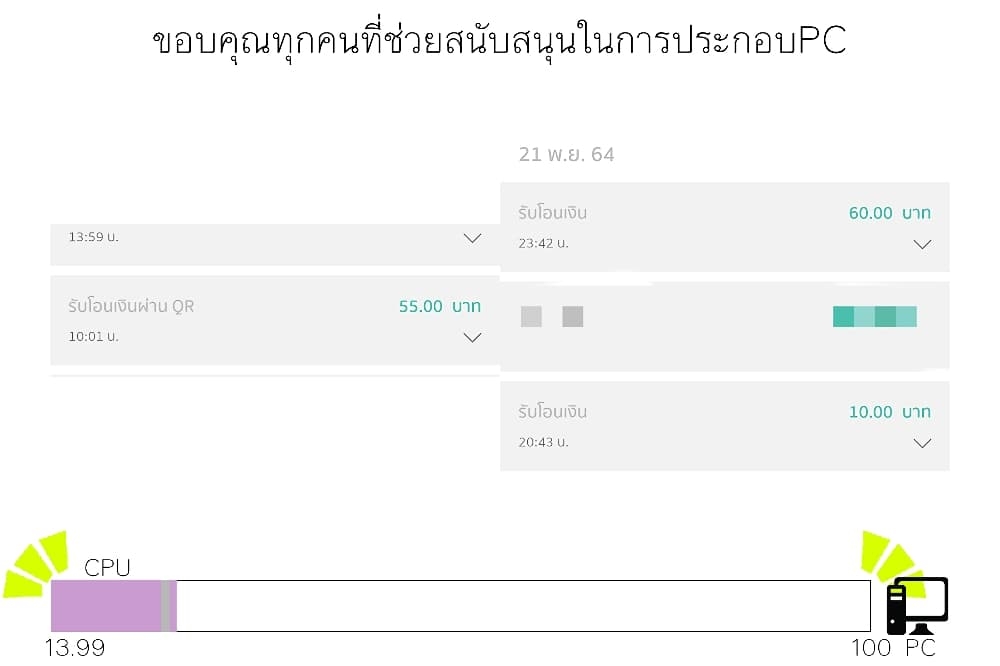The image size is (1000, 666).
Task: Click the purple filled CPU progress section
Action: click(x=105, y=606)
